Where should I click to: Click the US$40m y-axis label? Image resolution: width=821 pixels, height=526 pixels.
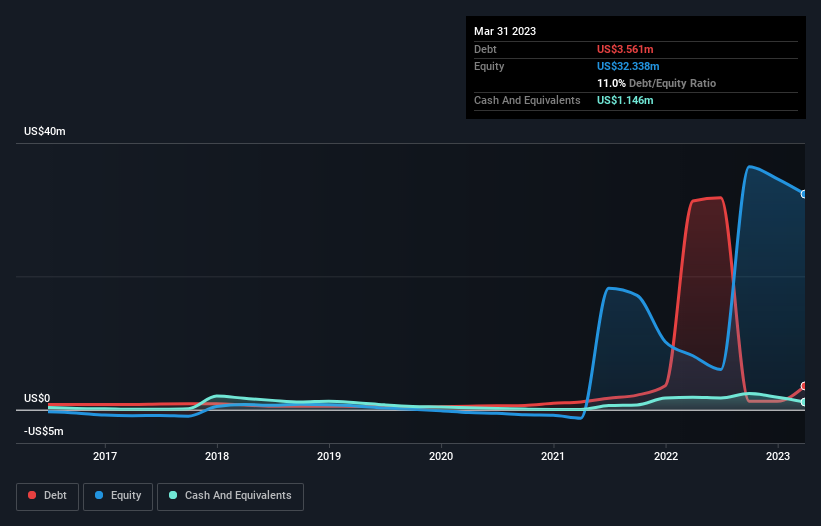[45, 131]
